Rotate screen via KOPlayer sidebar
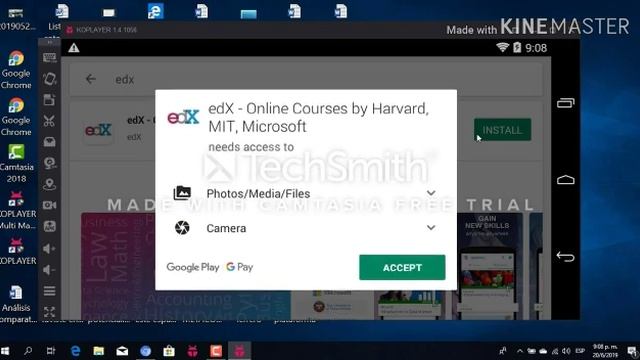Image resolution: width=640 pixels, height=360 pixels. coord(49,79)
